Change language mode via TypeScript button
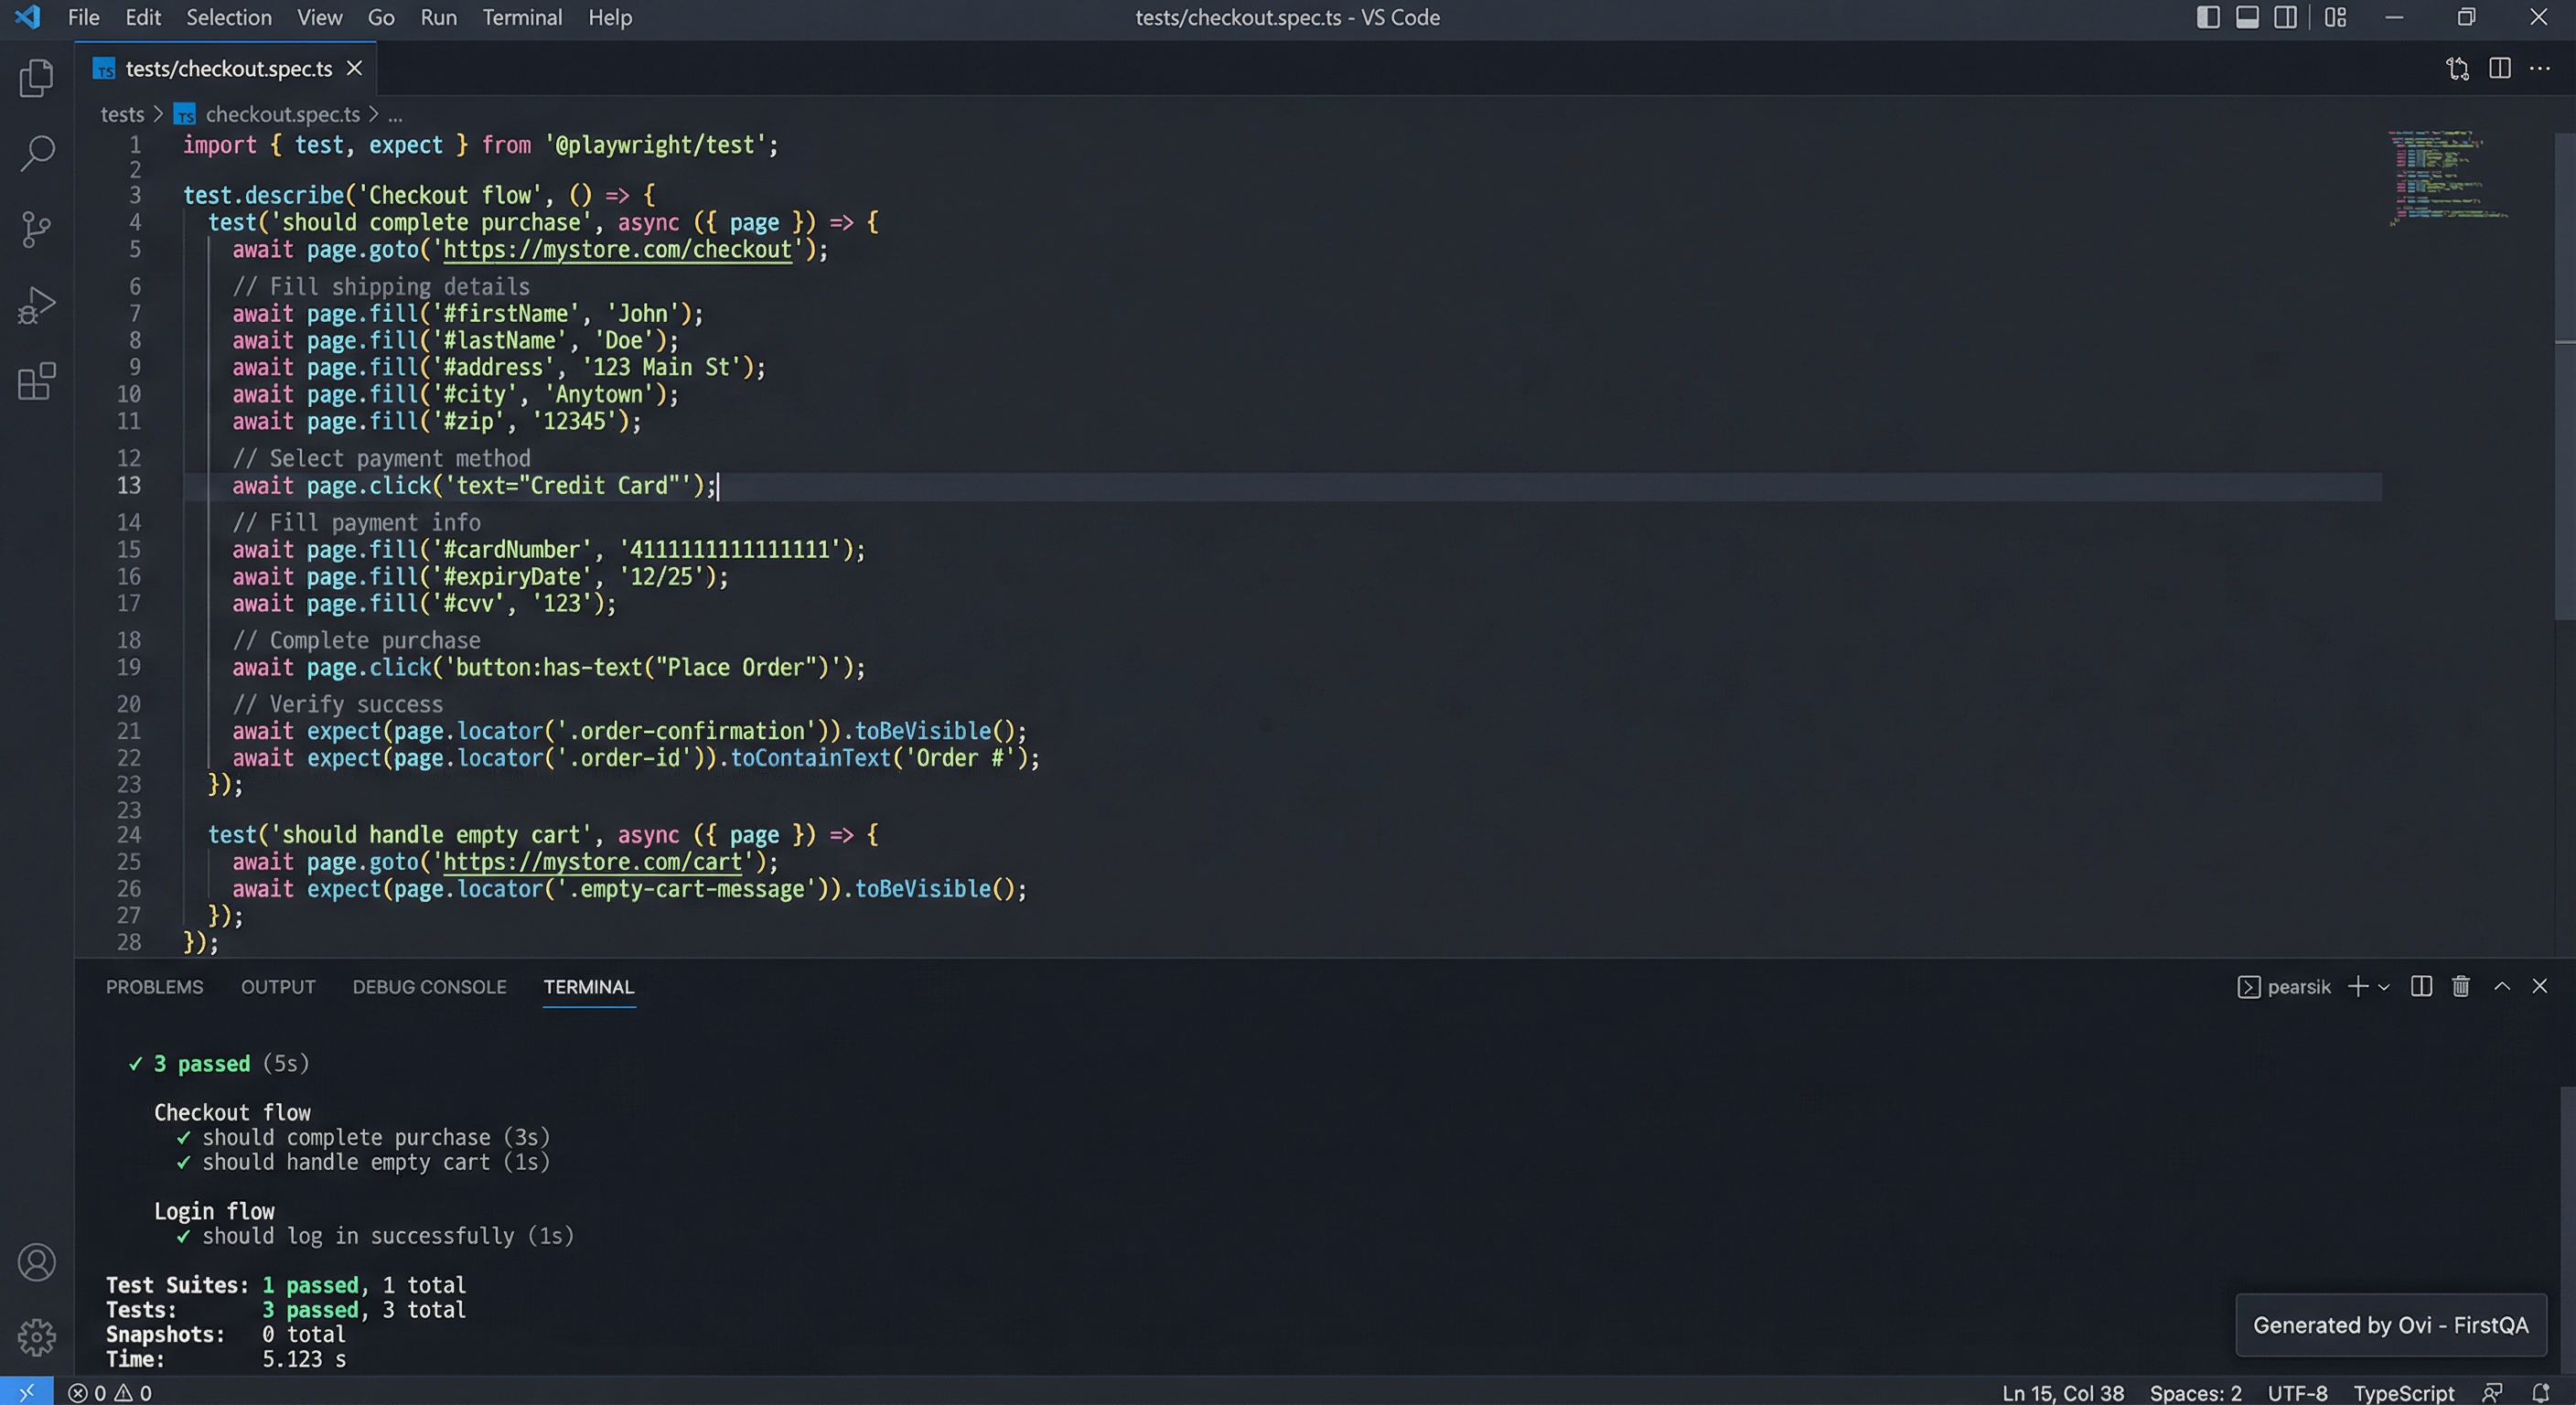The width and height of the screenshot is (2576, 1405). tap(2402, 1392)
